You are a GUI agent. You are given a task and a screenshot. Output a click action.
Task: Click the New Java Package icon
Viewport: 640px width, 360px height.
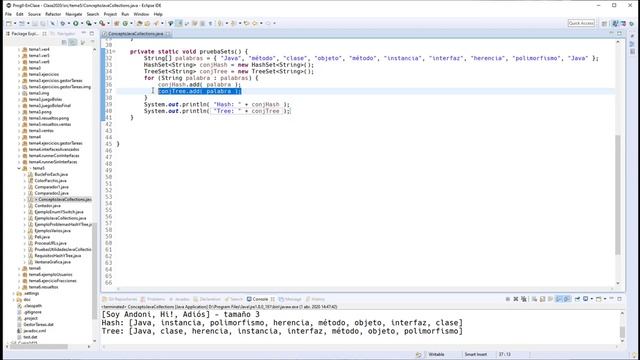[x=116, y=23]
